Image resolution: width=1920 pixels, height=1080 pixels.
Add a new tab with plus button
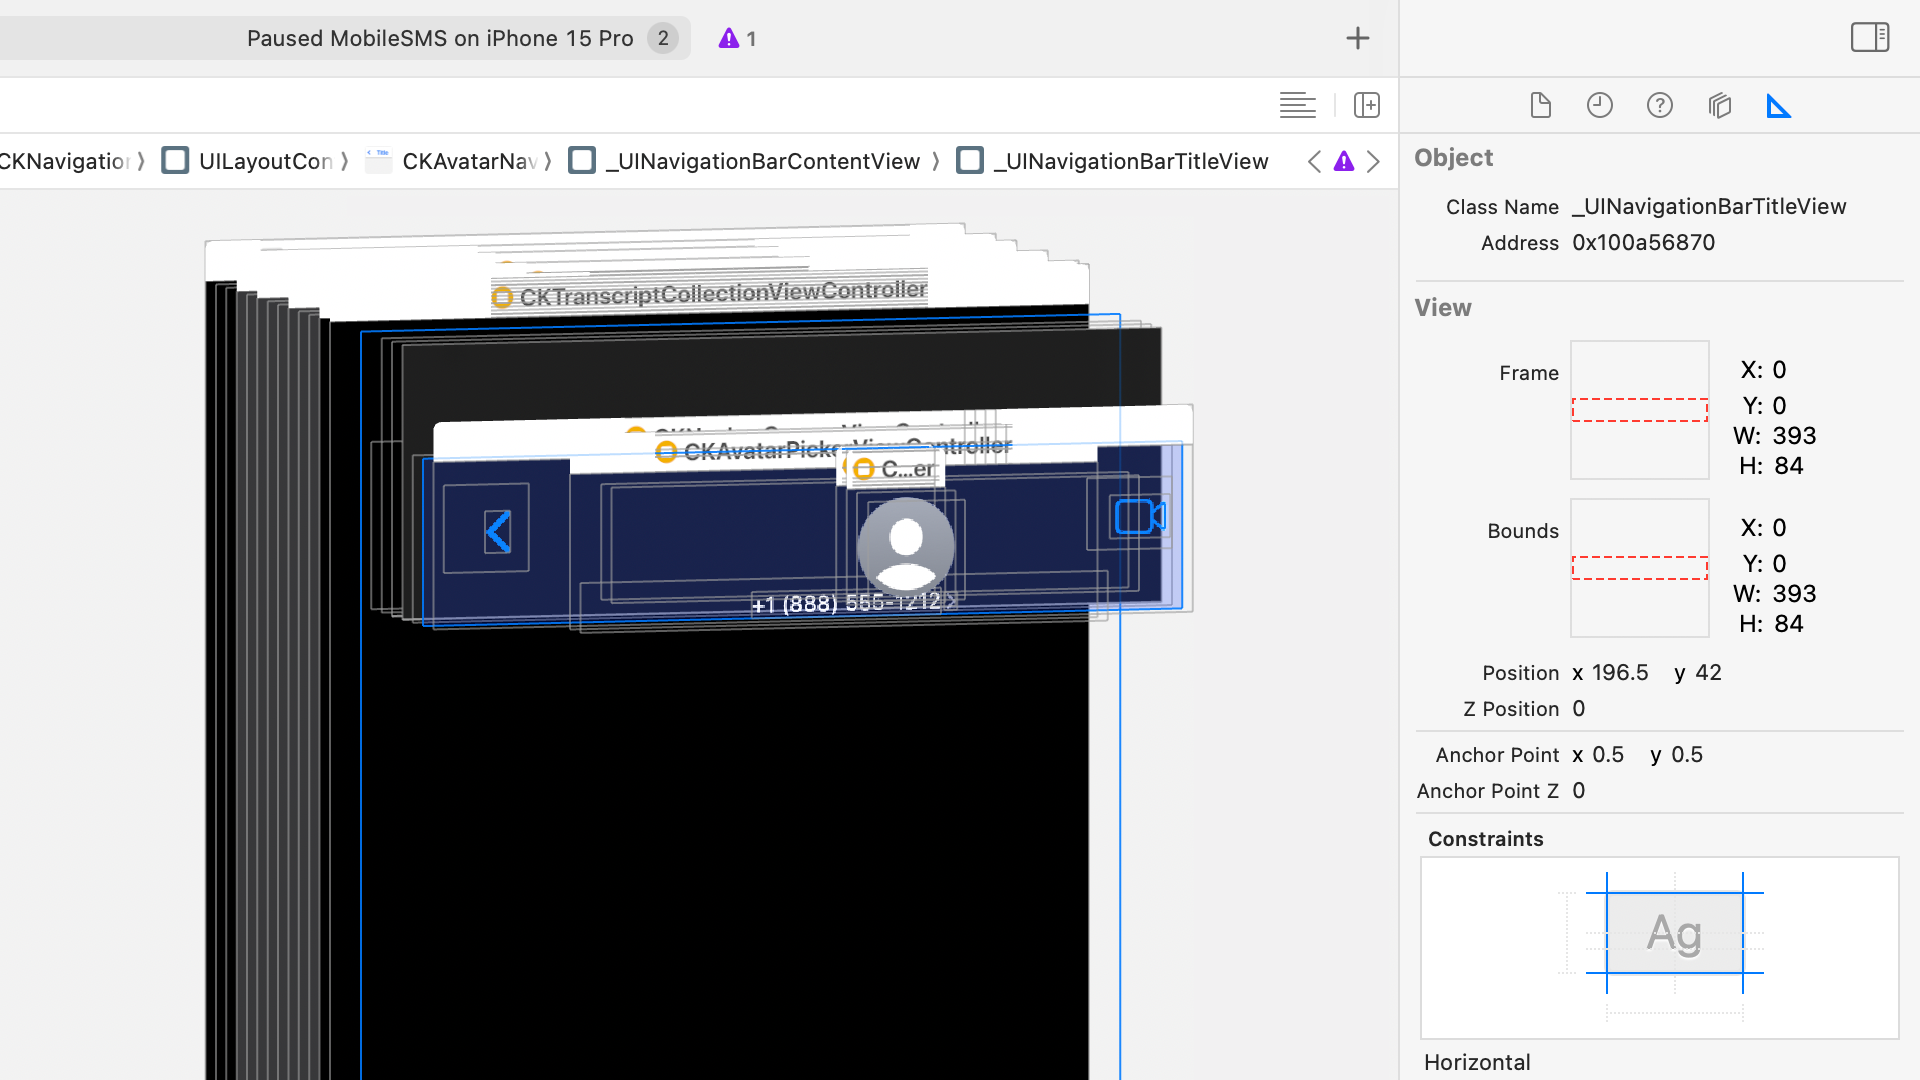[x=1357, y=38]
